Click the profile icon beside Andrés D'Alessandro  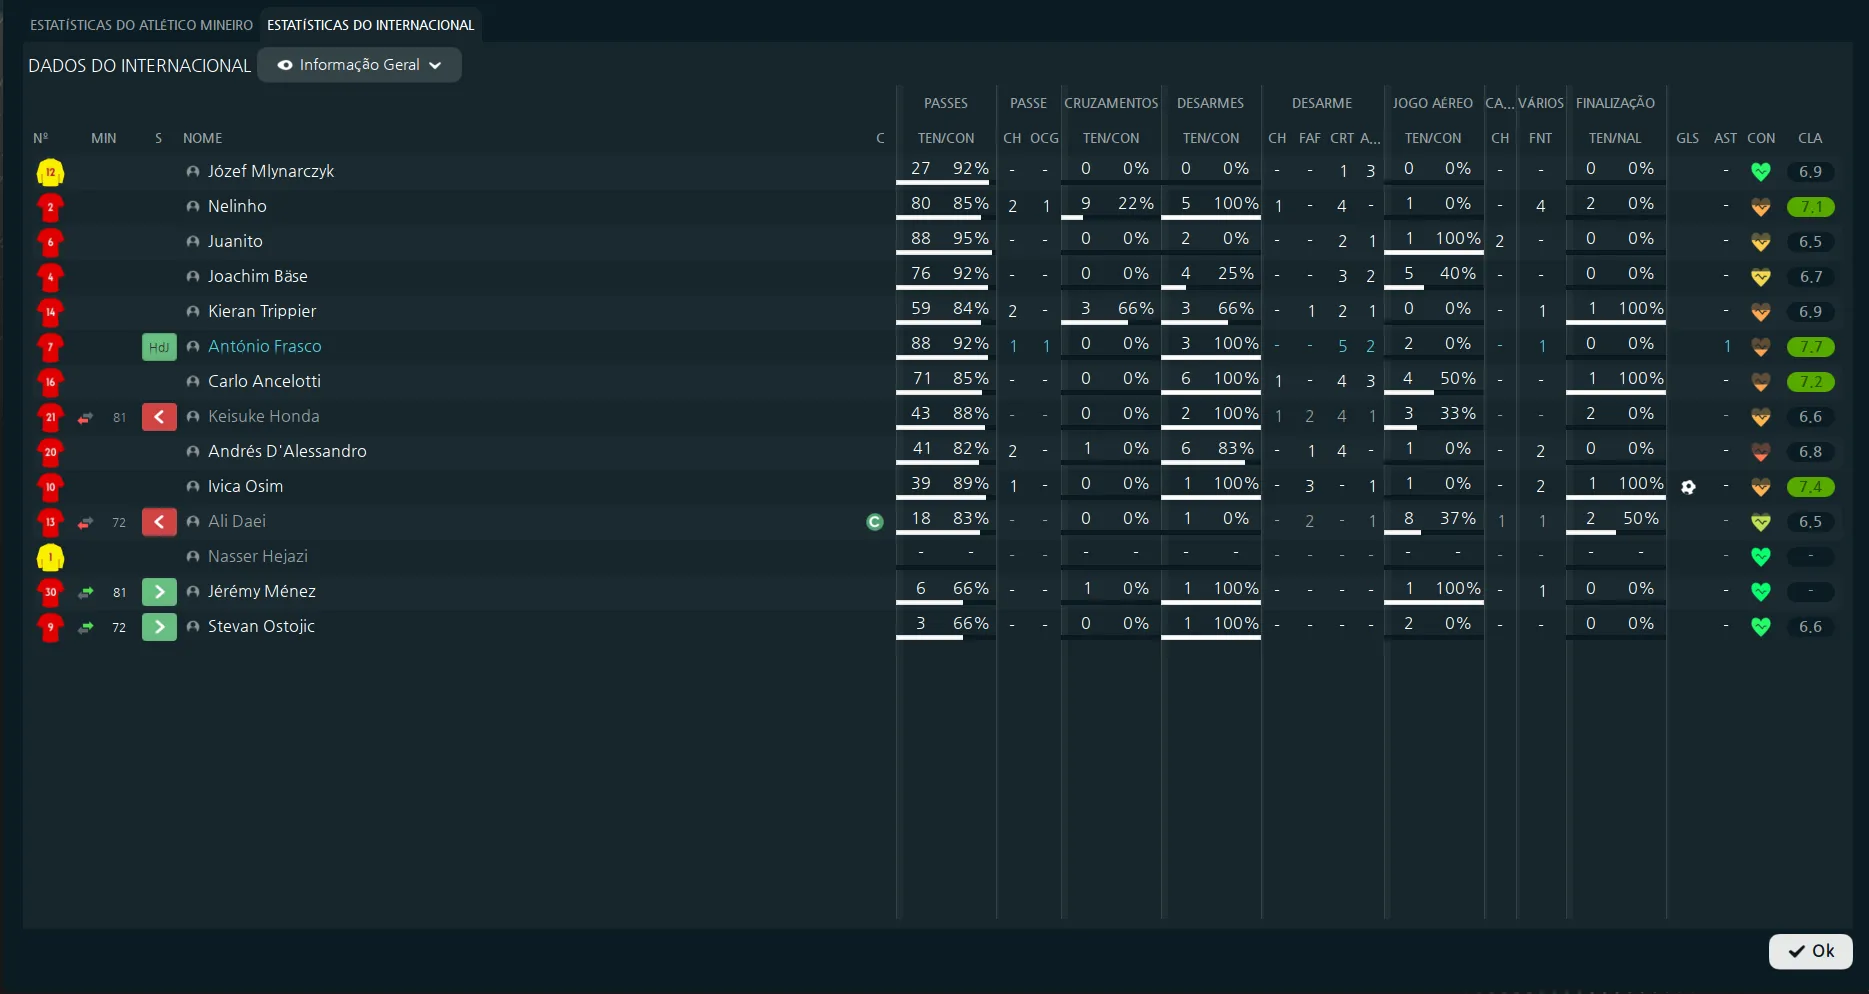click(x=193, y=452)
